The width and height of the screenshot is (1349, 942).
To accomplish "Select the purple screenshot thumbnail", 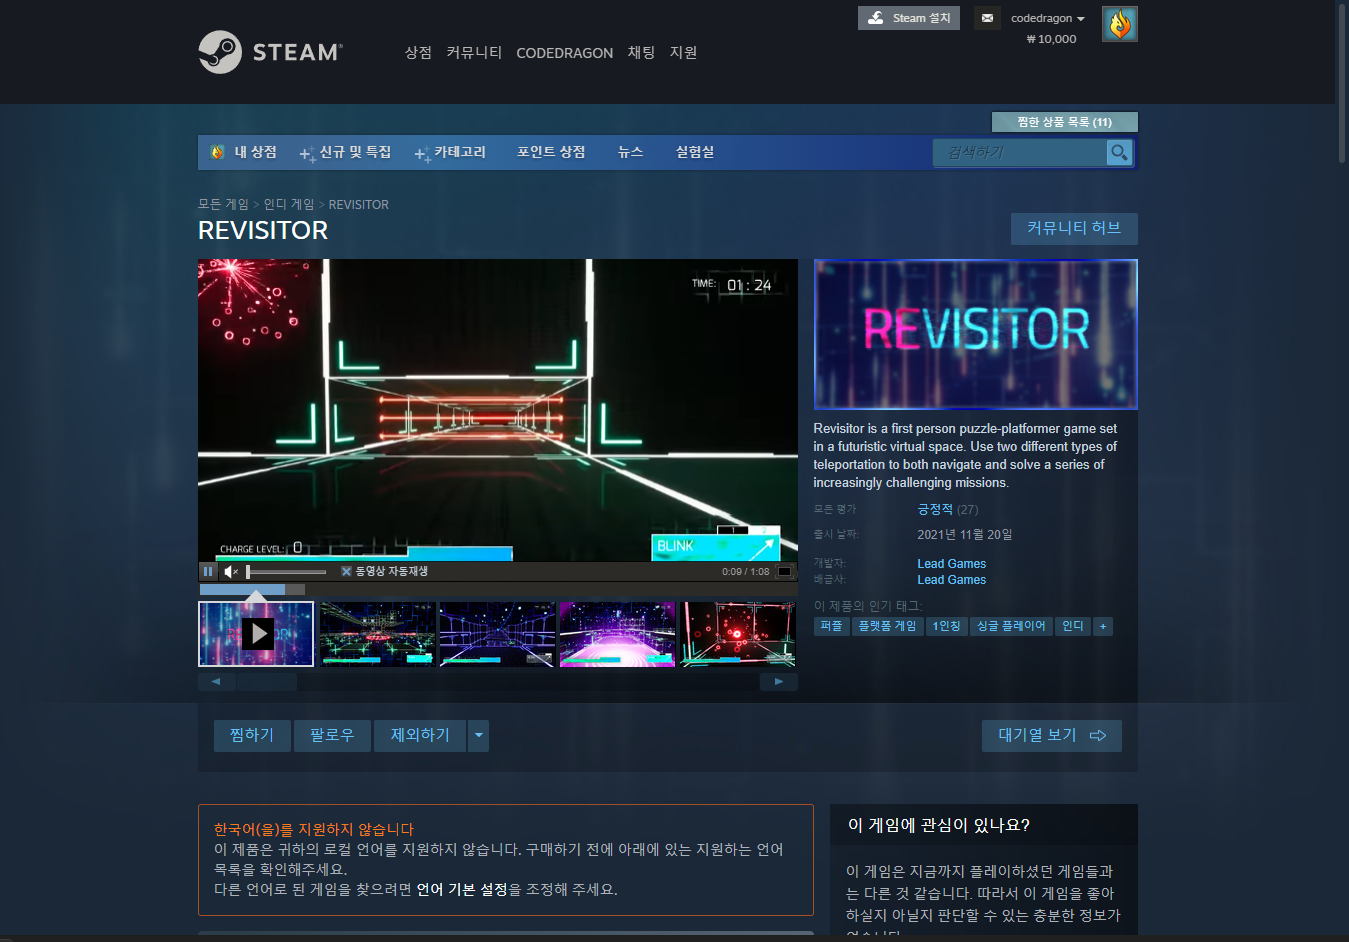I will pos(617,634).
